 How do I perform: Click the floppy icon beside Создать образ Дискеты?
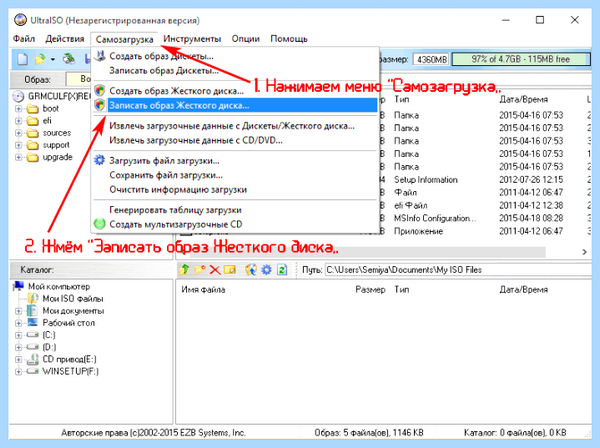click(100, 56)
